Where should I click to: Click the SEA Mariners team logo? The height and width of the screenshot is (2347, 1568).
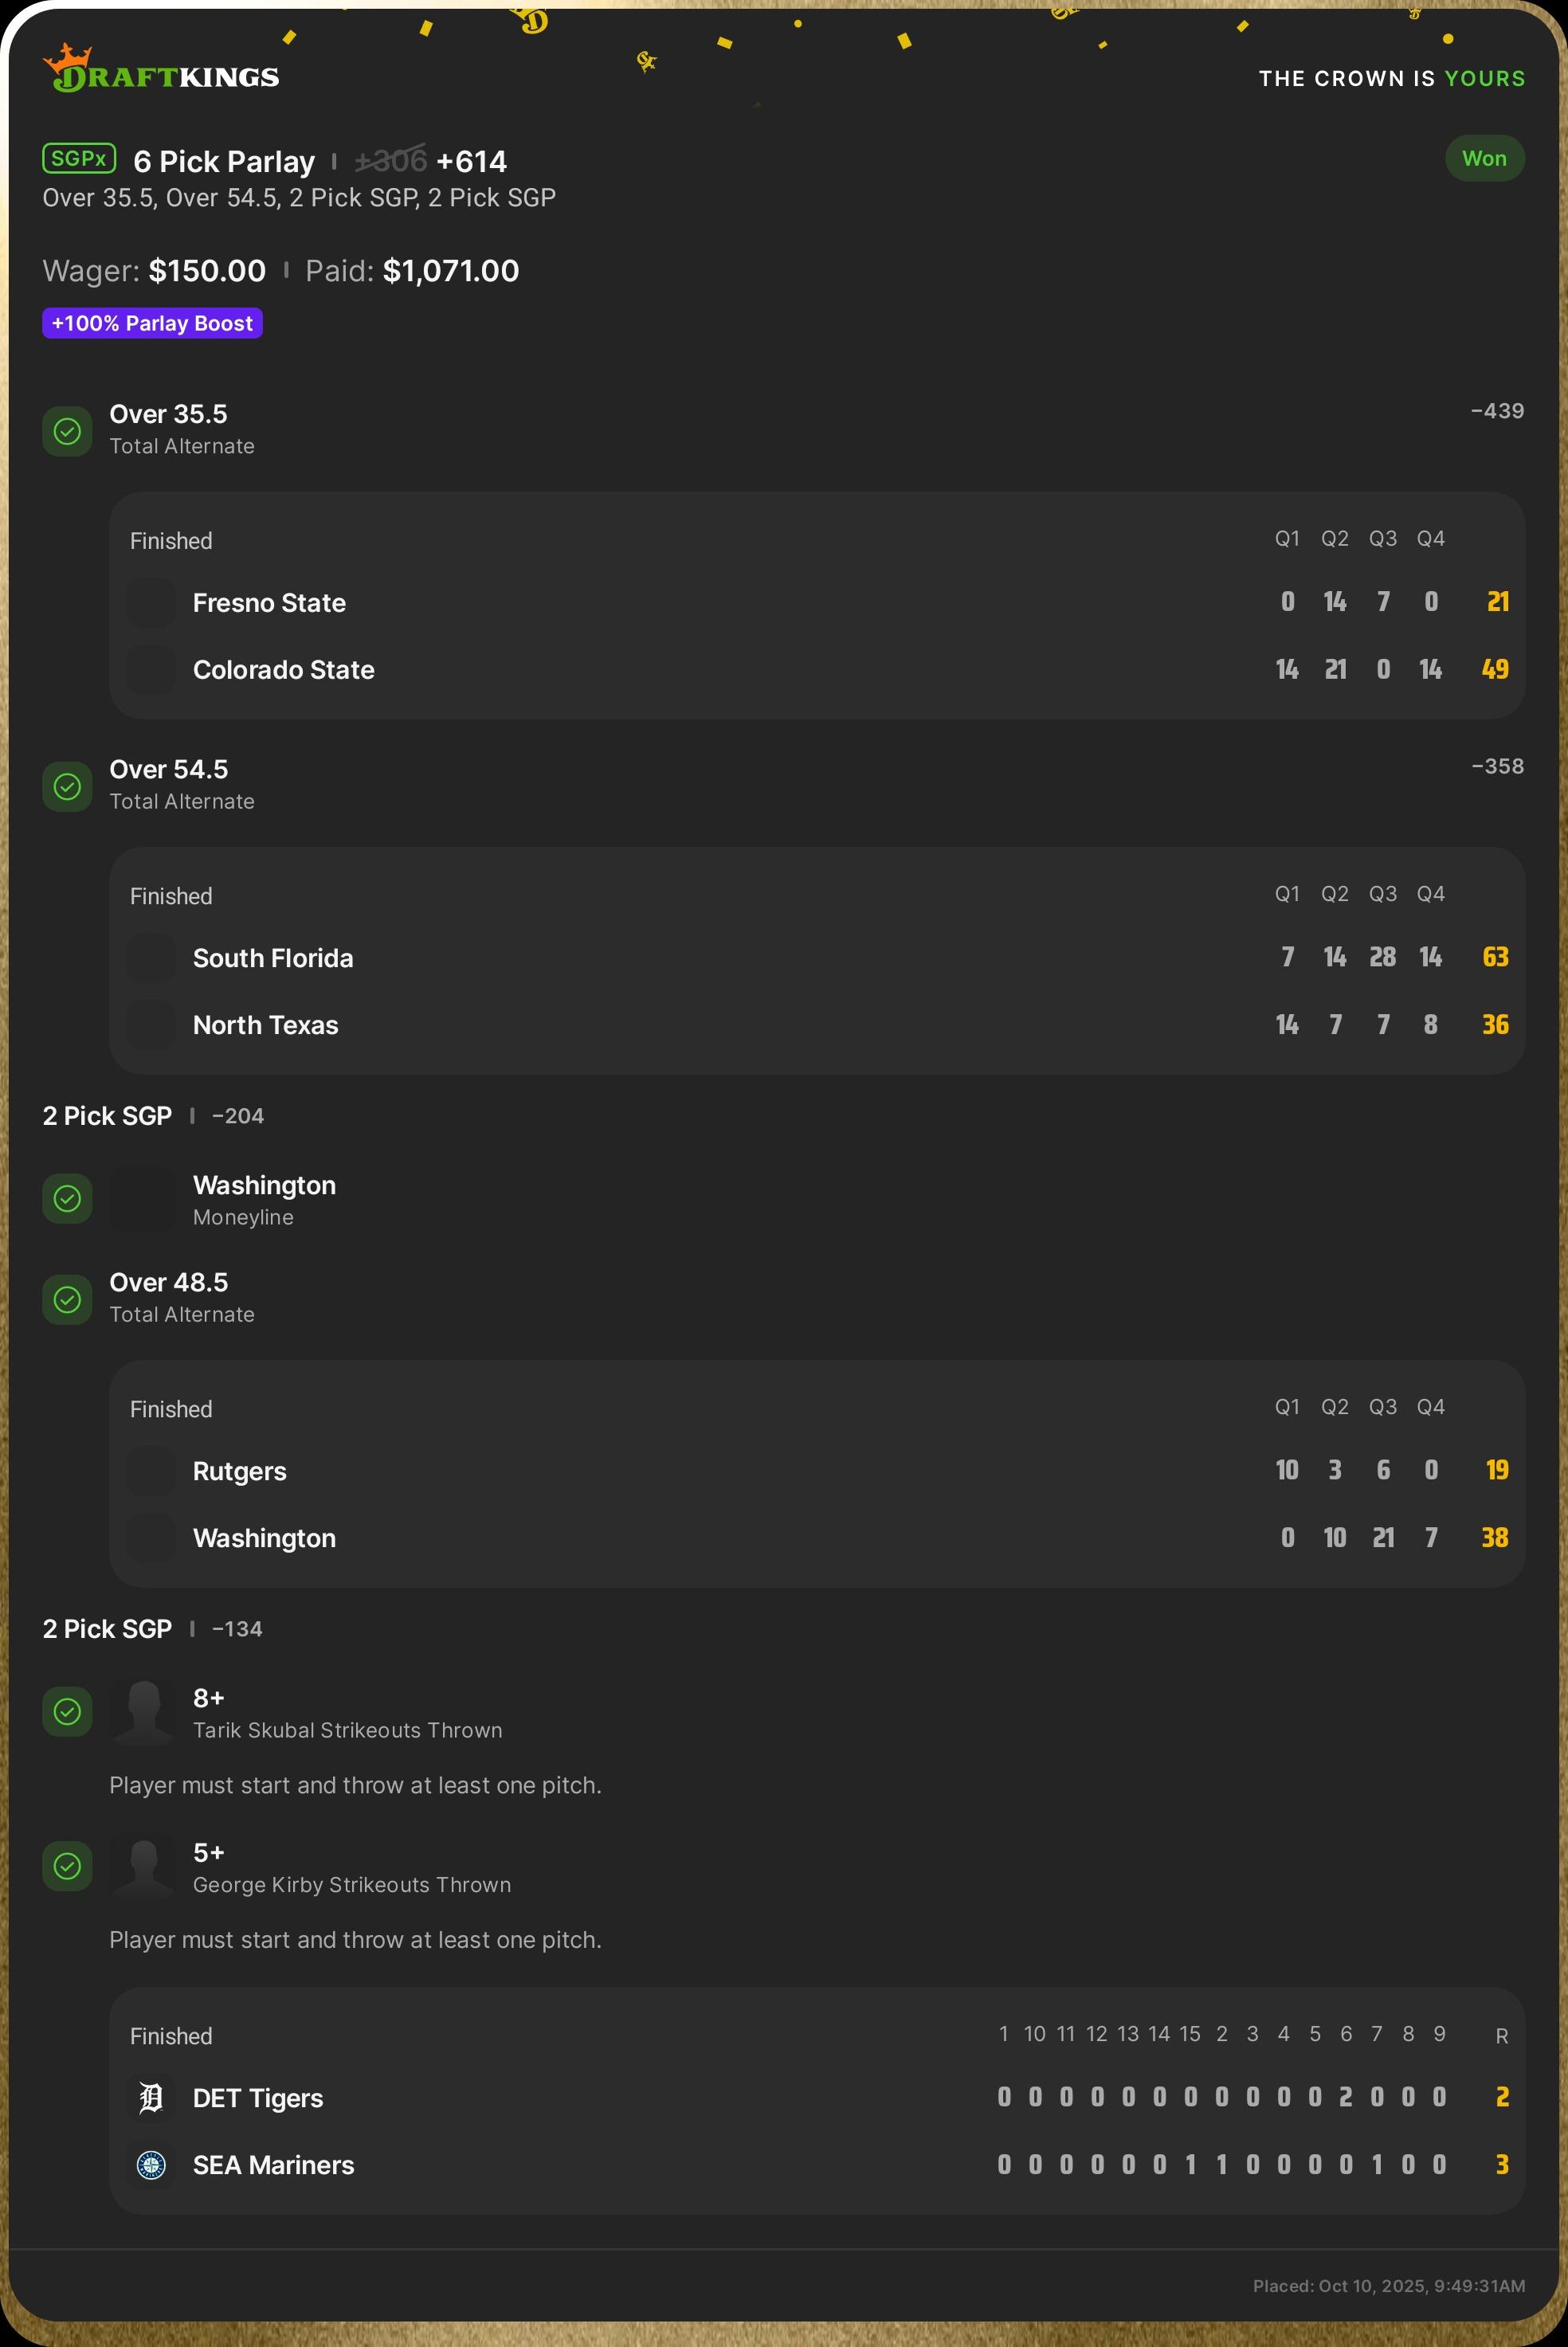pyautogui.click(x=151, y=2164)
